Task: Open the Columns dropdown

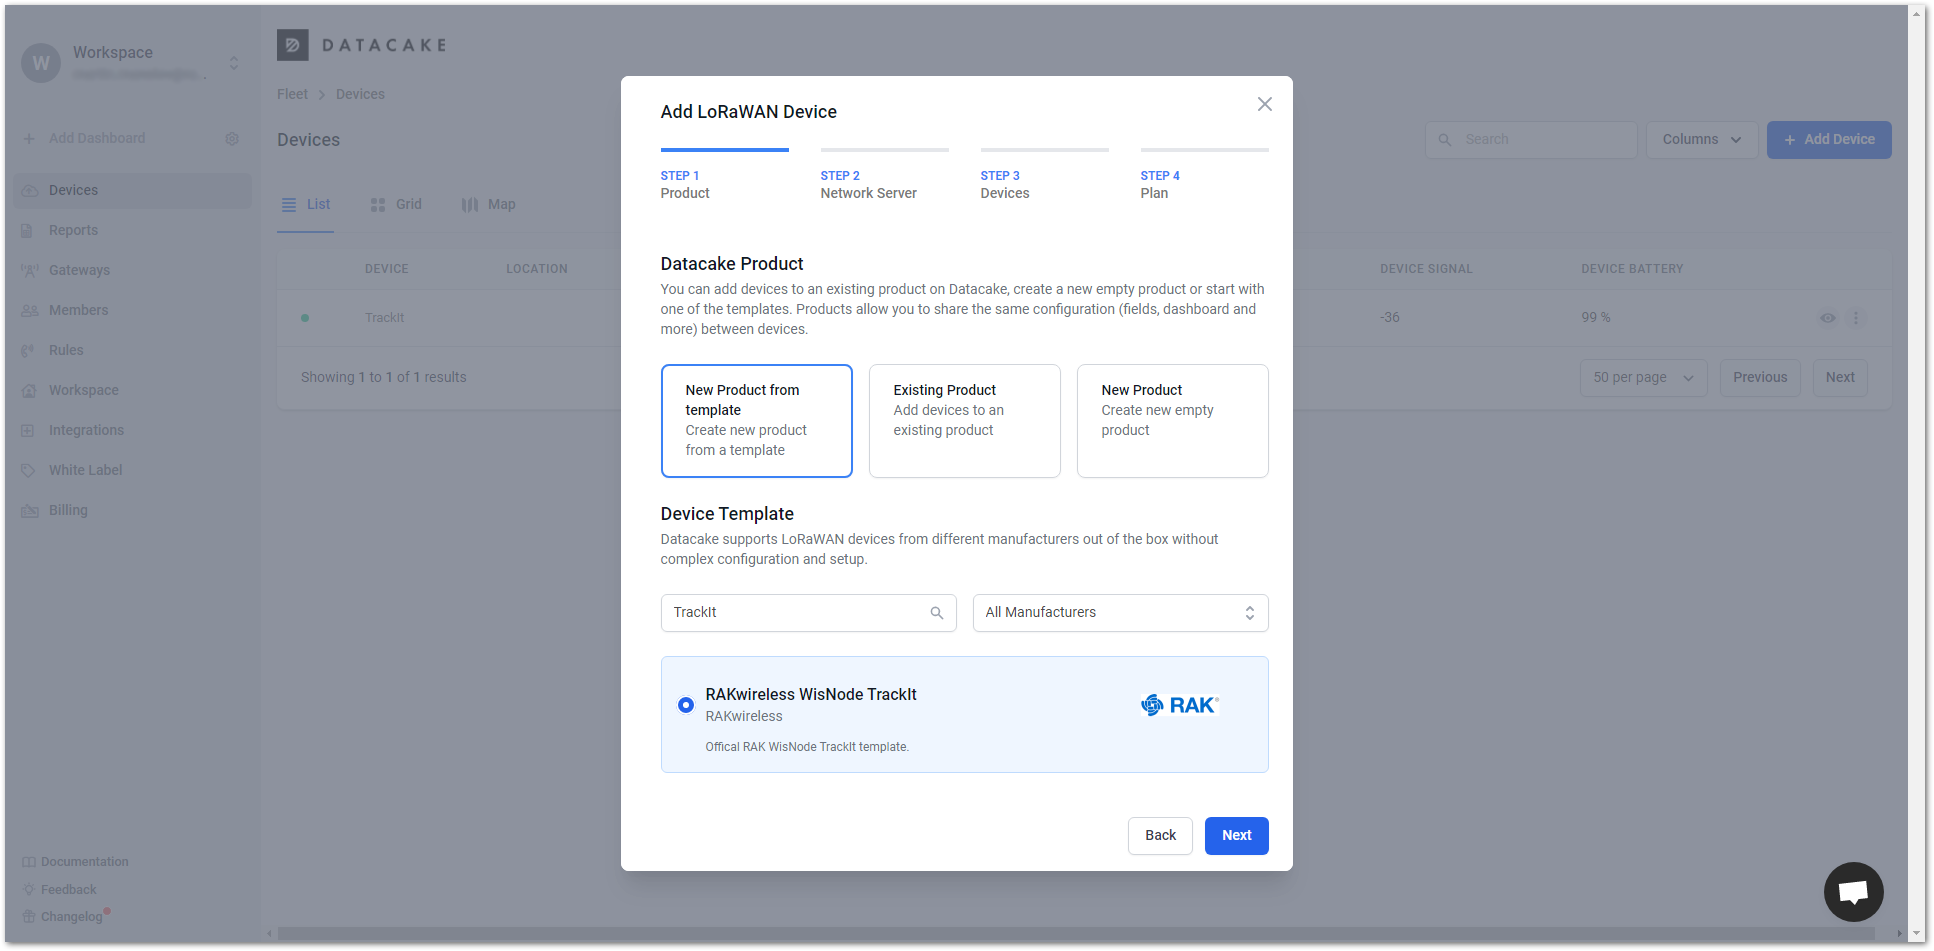Action: (x=1701, y=140)
